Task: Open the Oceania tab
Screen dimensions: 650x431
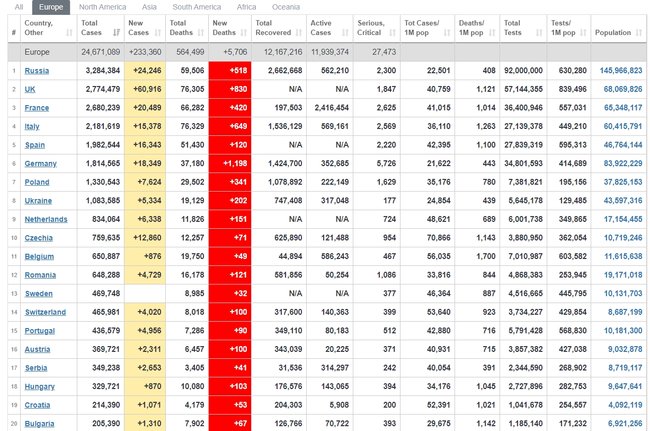Action: coord(286,7)
